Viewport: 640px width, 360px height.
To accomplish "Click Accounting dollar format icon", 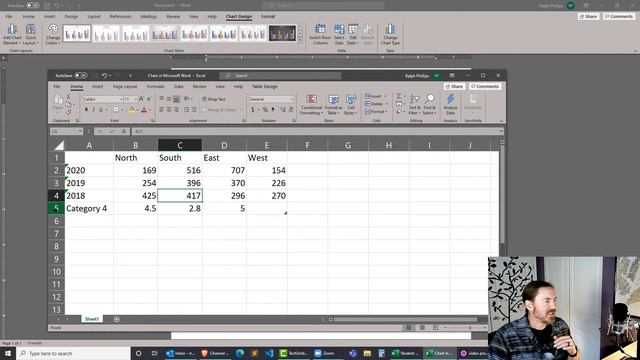I will point(253,110).
